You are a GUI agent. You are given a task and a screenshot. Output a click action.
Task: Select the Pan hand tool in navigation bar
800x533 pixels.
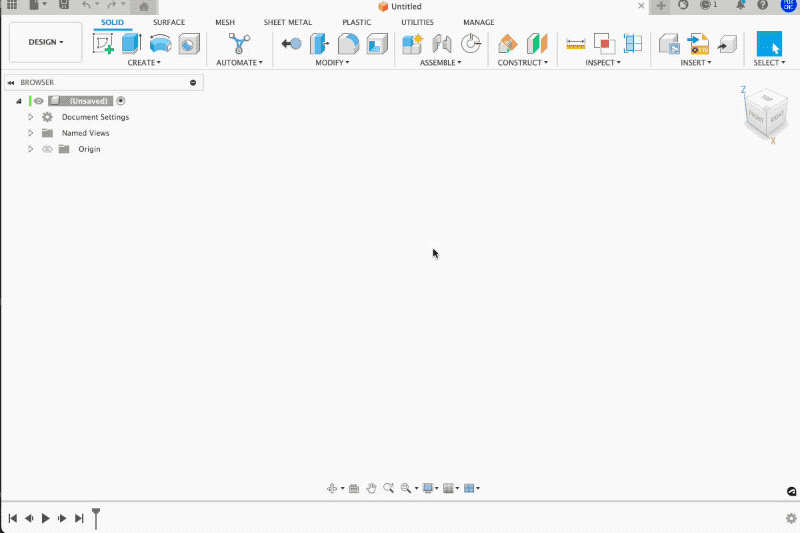click(x=371, y=488)
